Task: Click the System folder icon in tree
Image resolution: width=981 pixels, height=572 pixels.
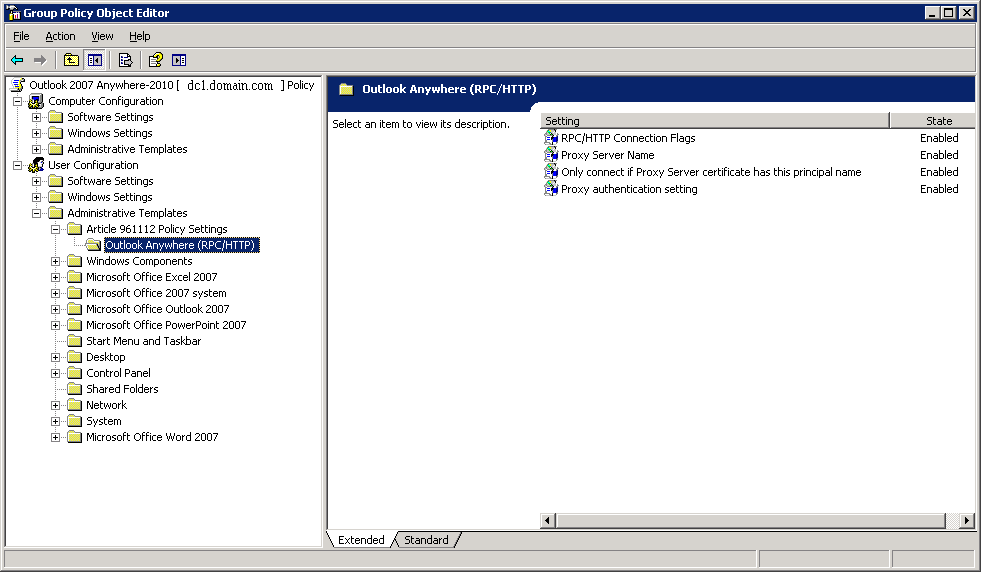Action: coord(74,421)
